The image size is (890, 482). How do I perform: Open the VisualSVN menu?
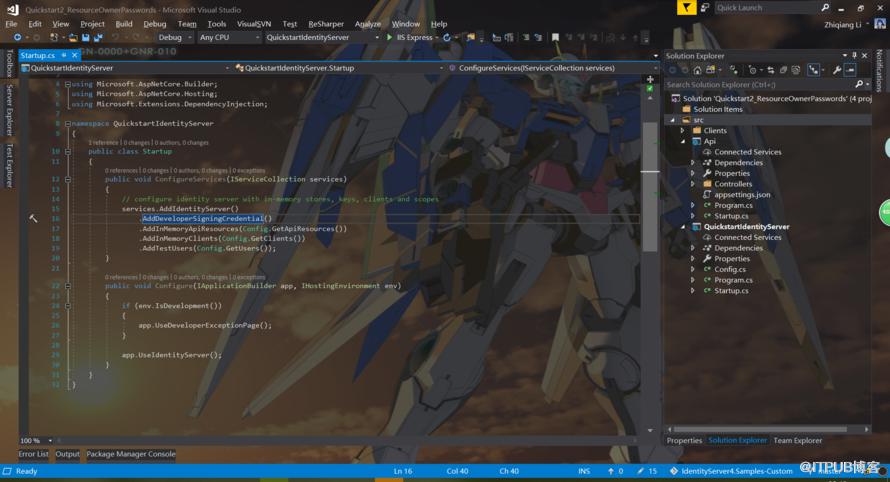pyautogui.click(x=254, y=24)
